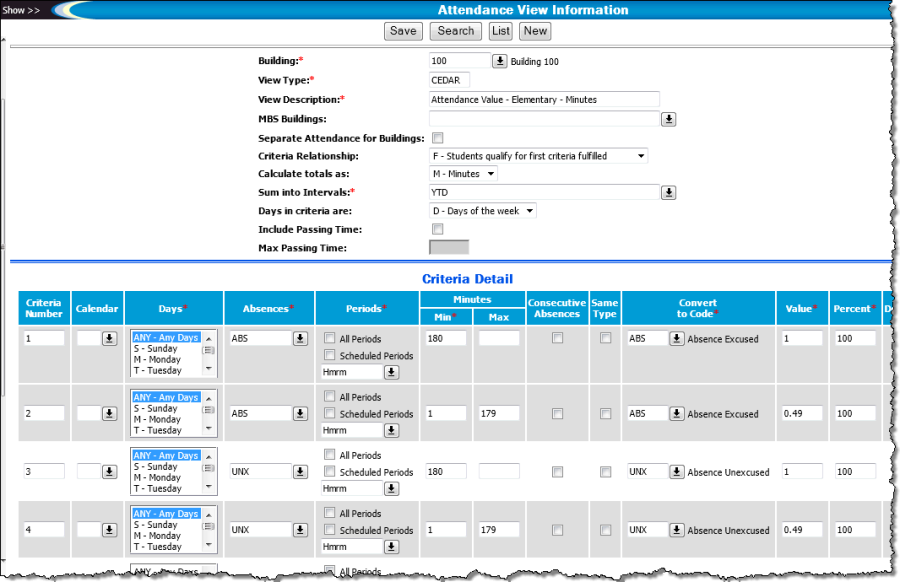Viewport: 900px width, 582px height.
Task: Check All Periods in criteria row 1
Action: [x=330, y=338]
